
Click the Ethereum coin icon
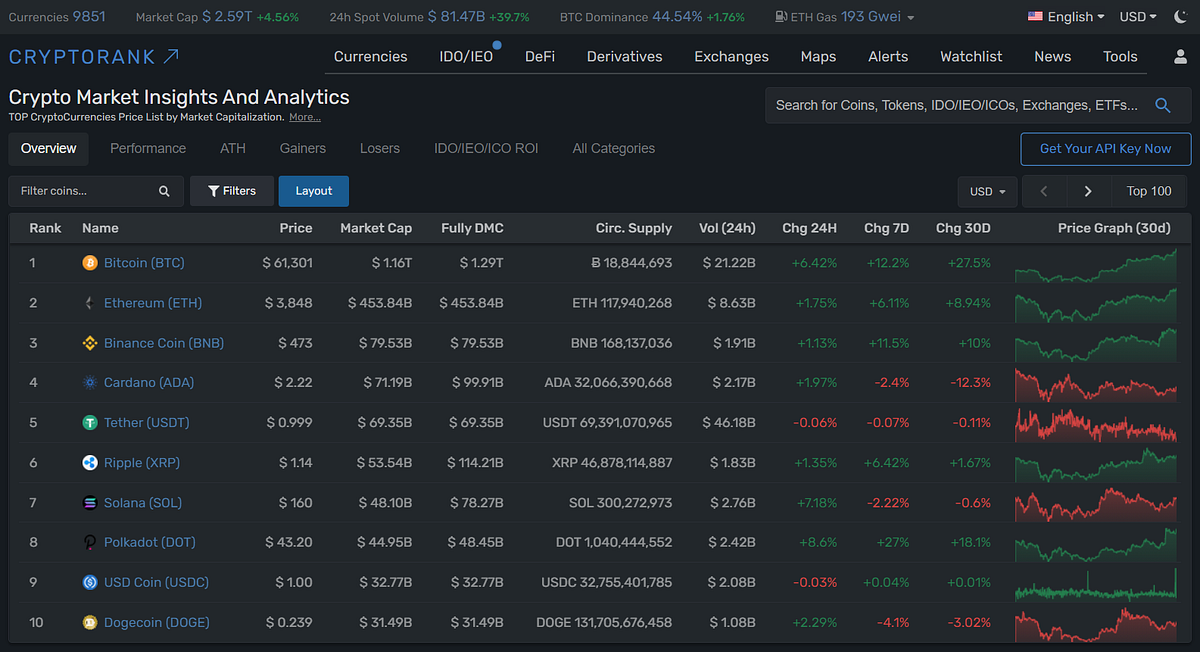89,302
